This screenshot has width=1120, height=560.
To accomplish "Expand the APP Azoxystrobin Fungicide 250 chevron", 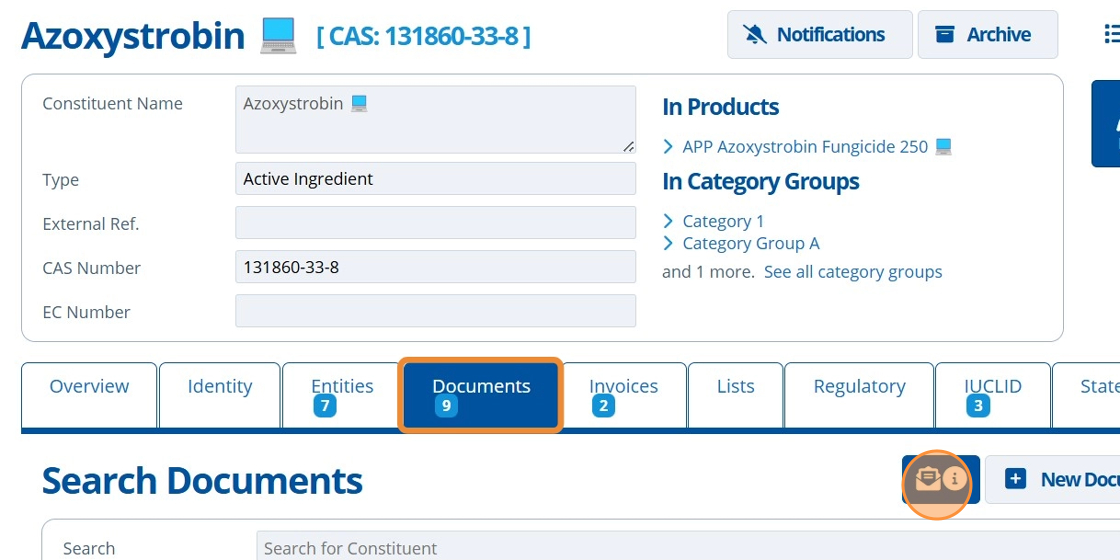I will (668, 147).
